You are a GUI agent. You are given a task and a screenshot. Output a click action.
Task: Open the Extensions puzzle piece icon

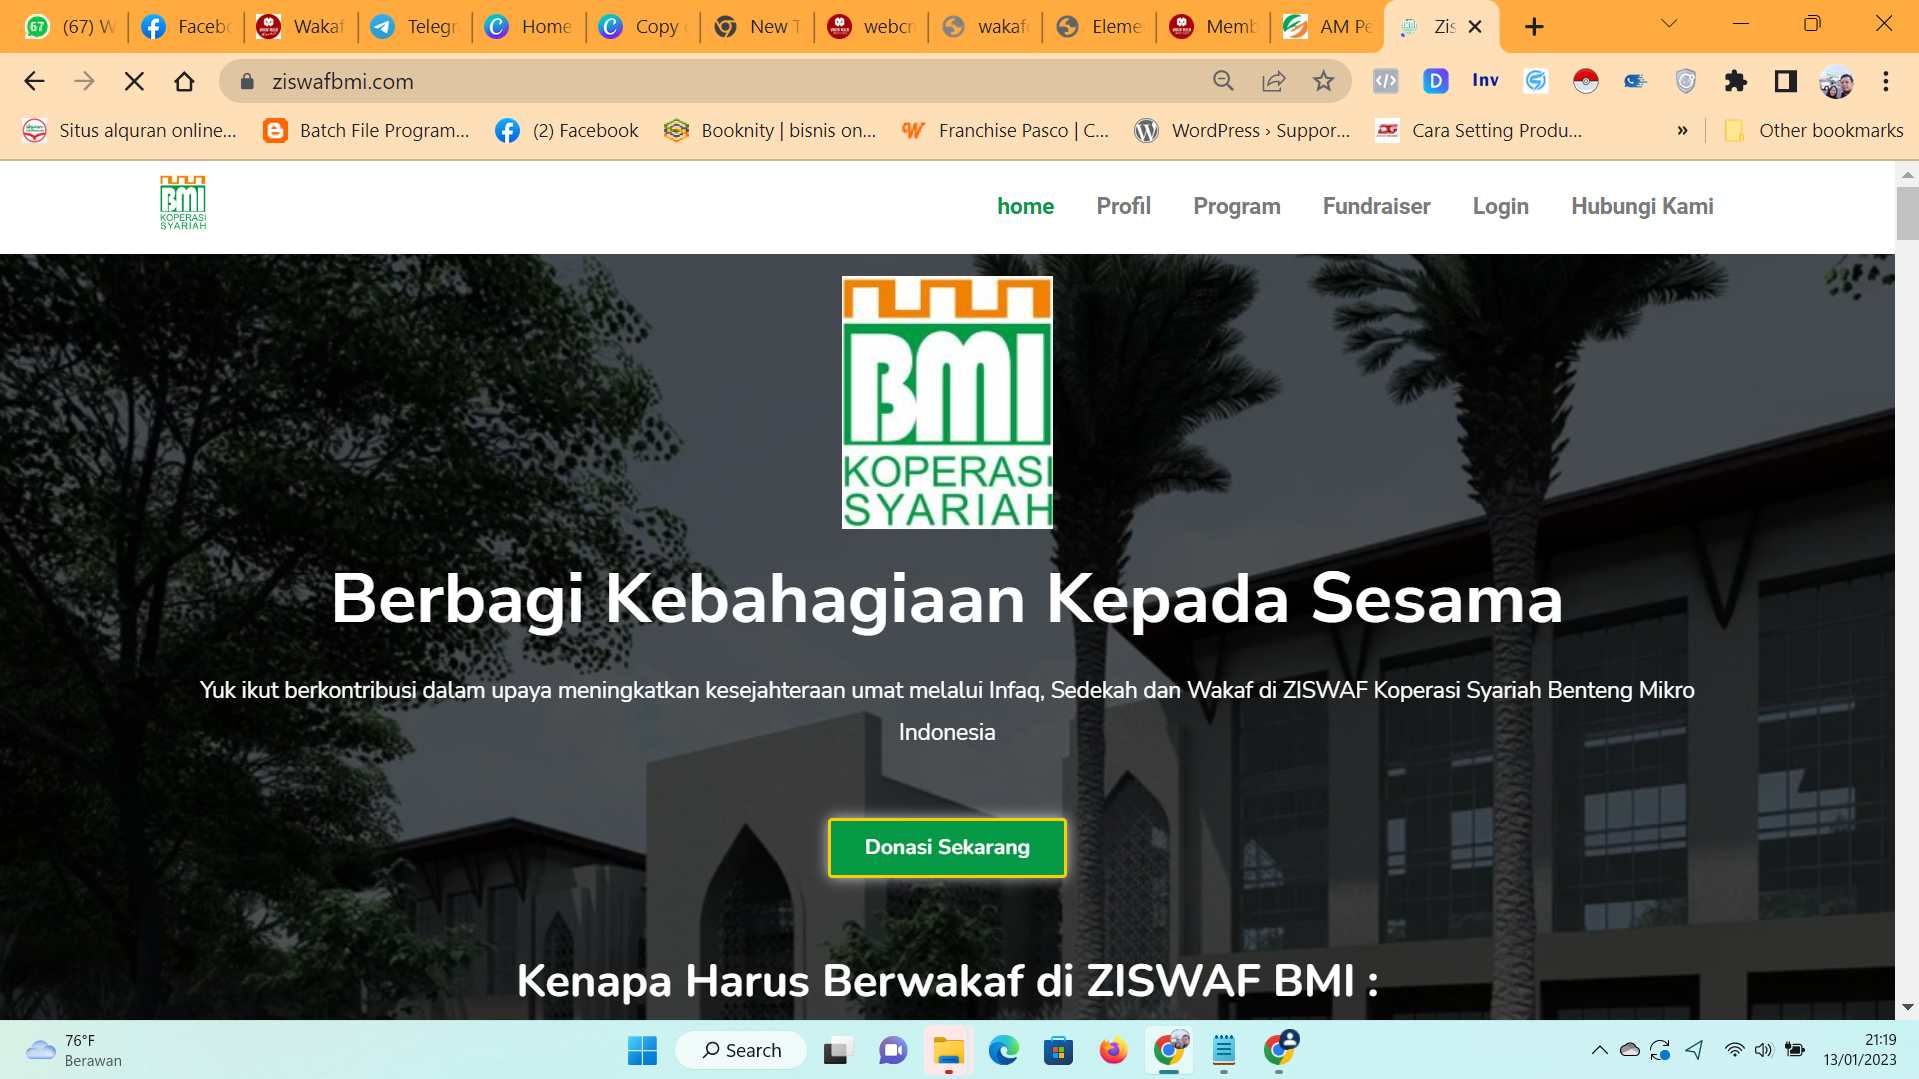(1735, 81)
